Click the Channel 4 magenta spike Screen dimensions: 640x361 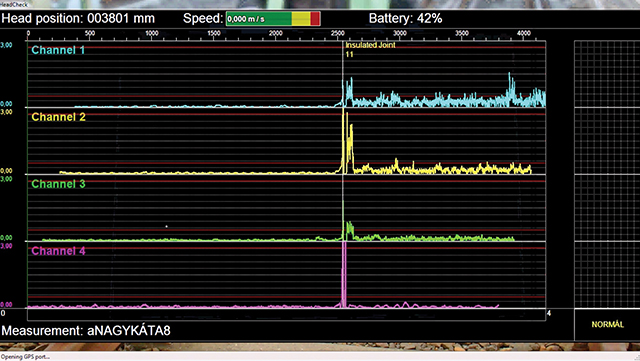pos(344,274)
